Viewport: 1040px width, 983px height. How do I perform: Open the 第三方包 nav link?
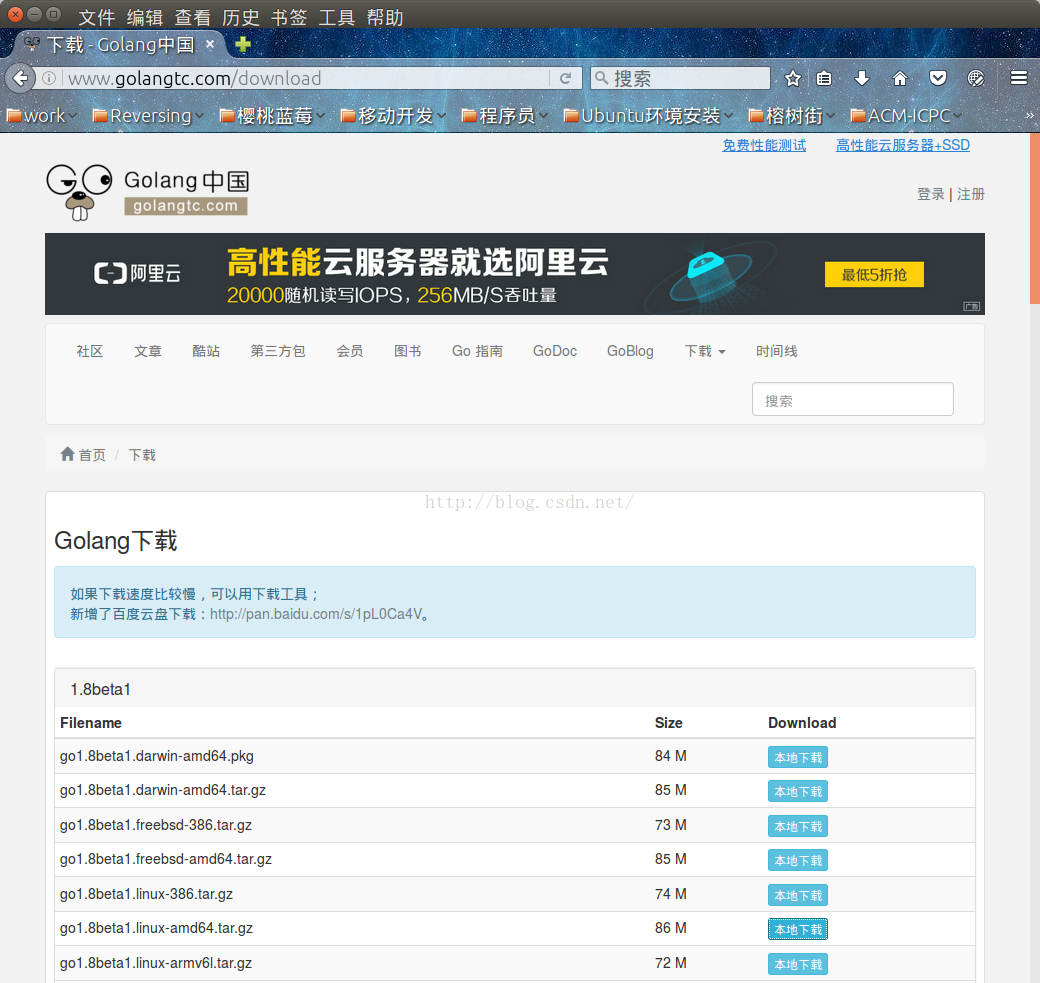point(278,351)
